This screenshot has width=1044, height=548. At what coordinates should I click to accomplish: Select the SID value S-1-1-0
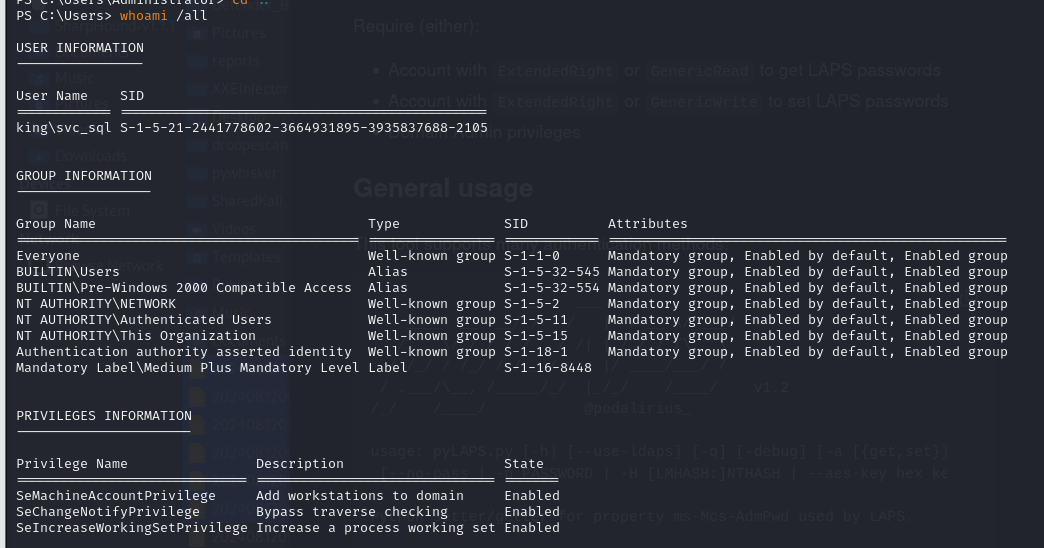click(532, 256)
